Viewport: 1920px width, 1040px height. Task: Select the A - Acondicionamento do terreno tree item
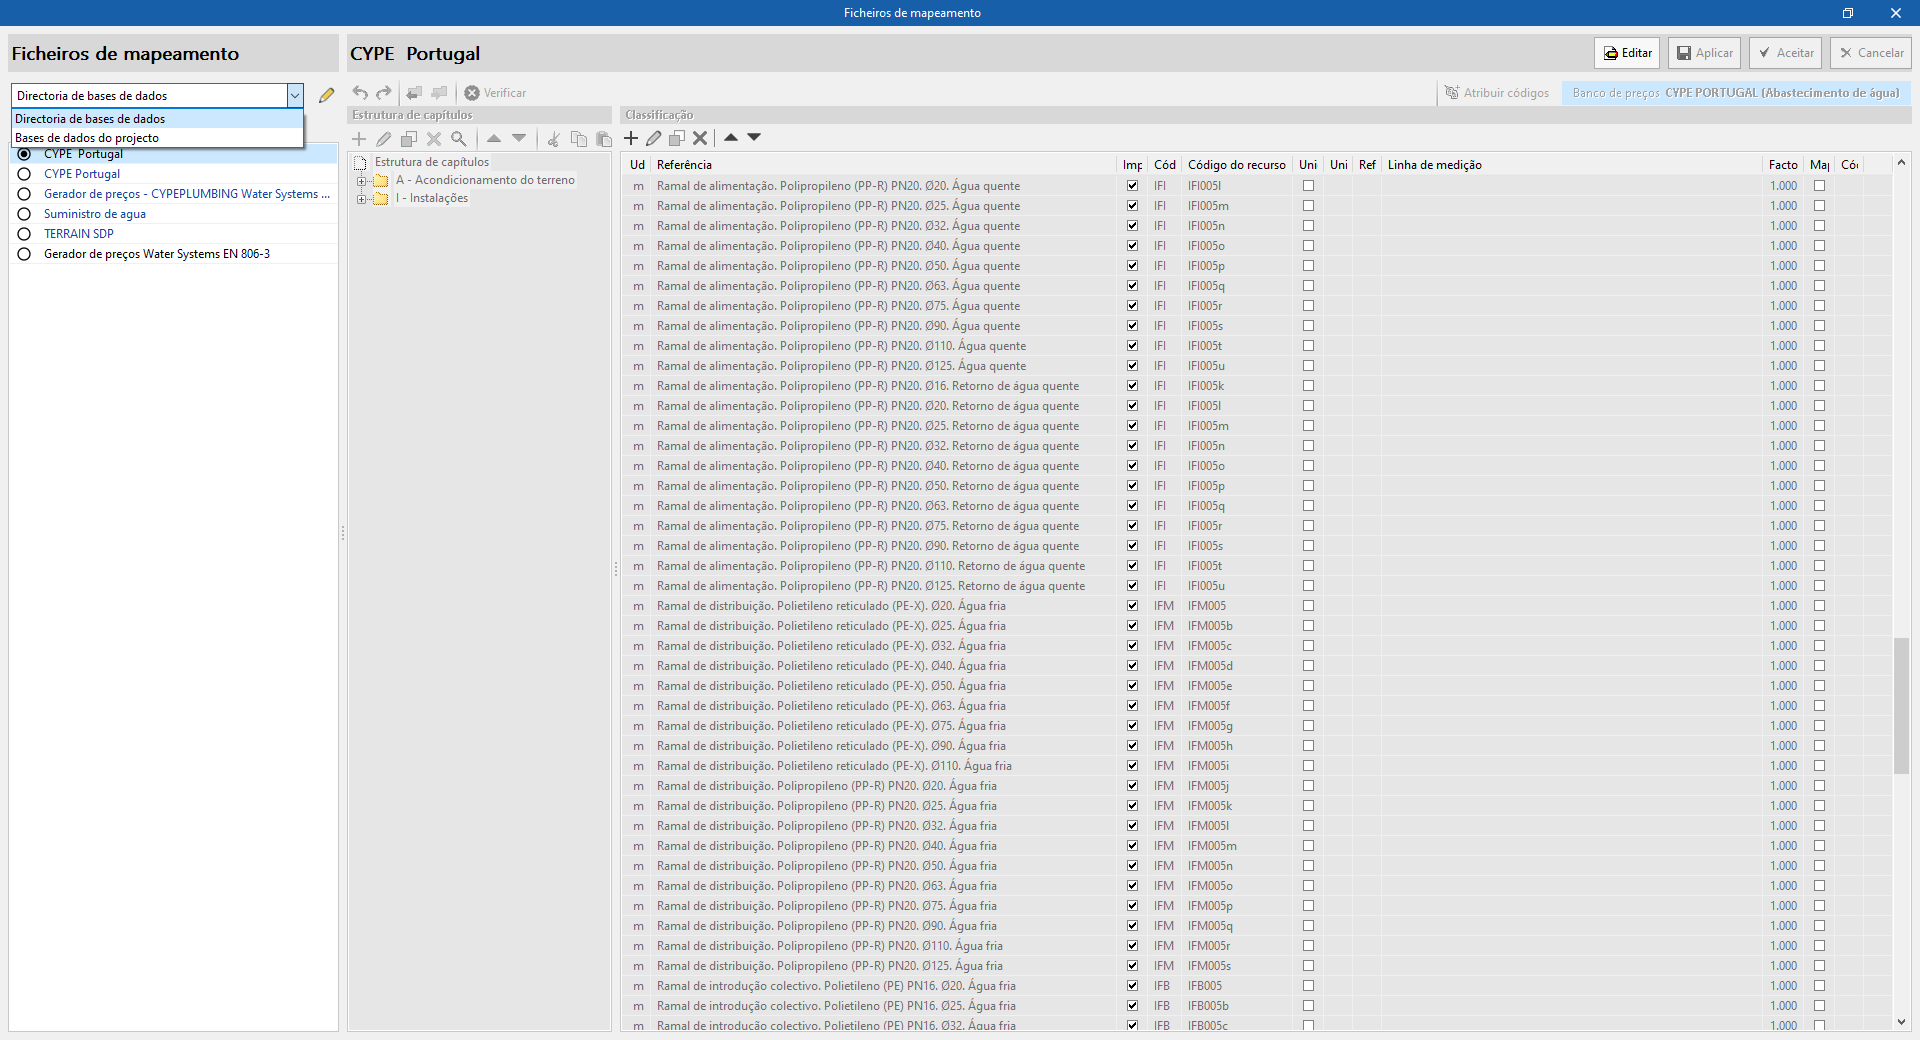tap(485, 180)
